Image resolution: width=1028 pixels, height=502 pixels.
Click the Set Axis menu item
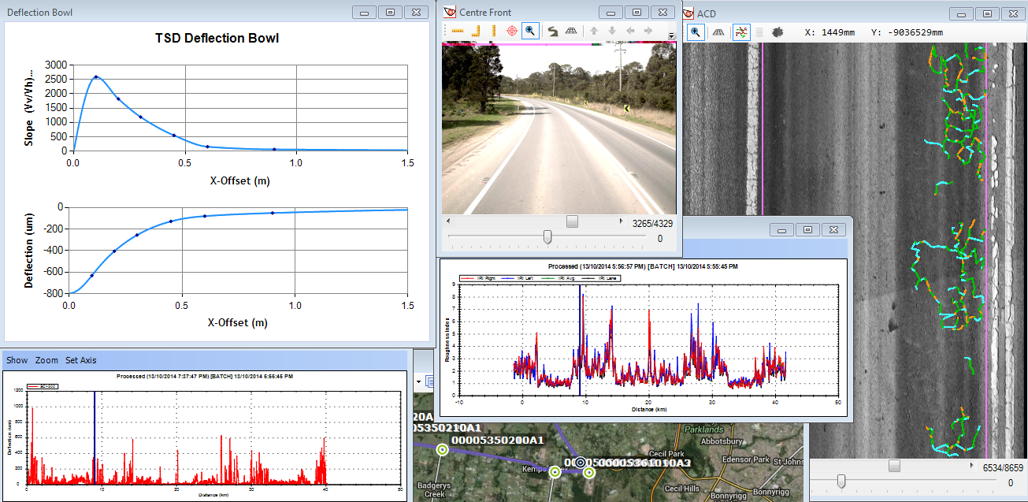pyautogui.click(x=81, y=360)
